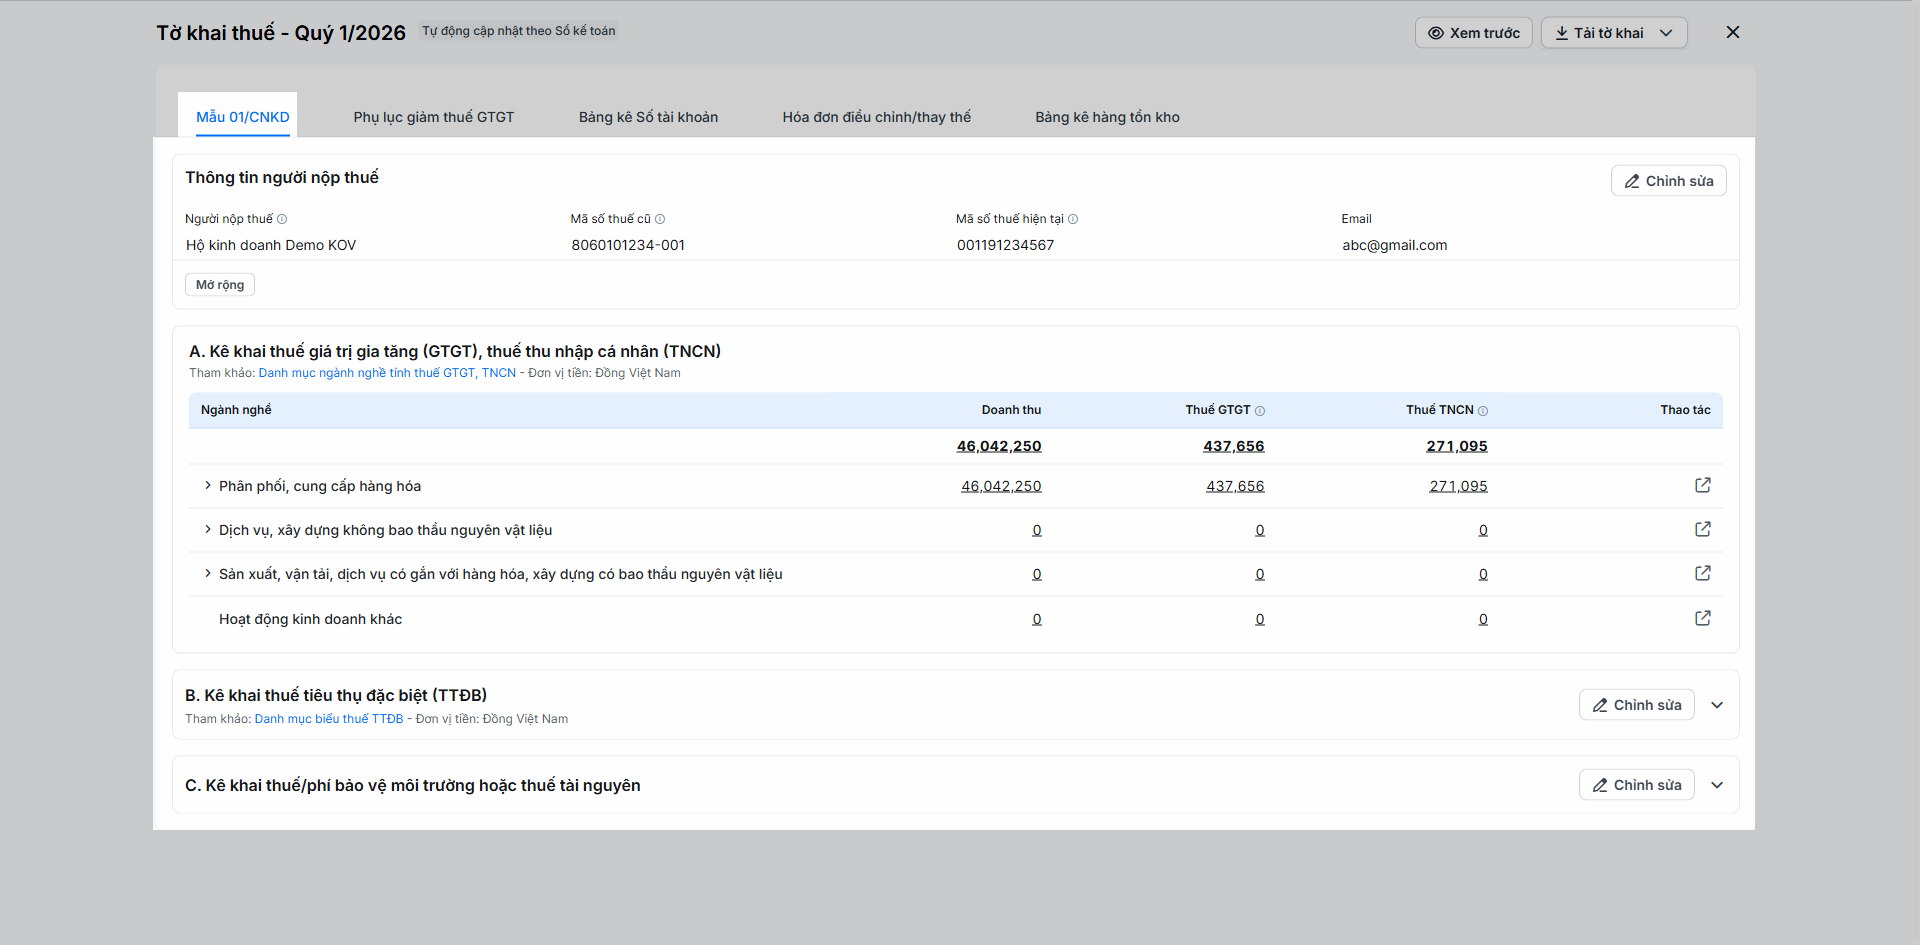Screen dimensions: 1920x945
Task: Show info for Thuế GTGT column
Action: point(1260,411)
